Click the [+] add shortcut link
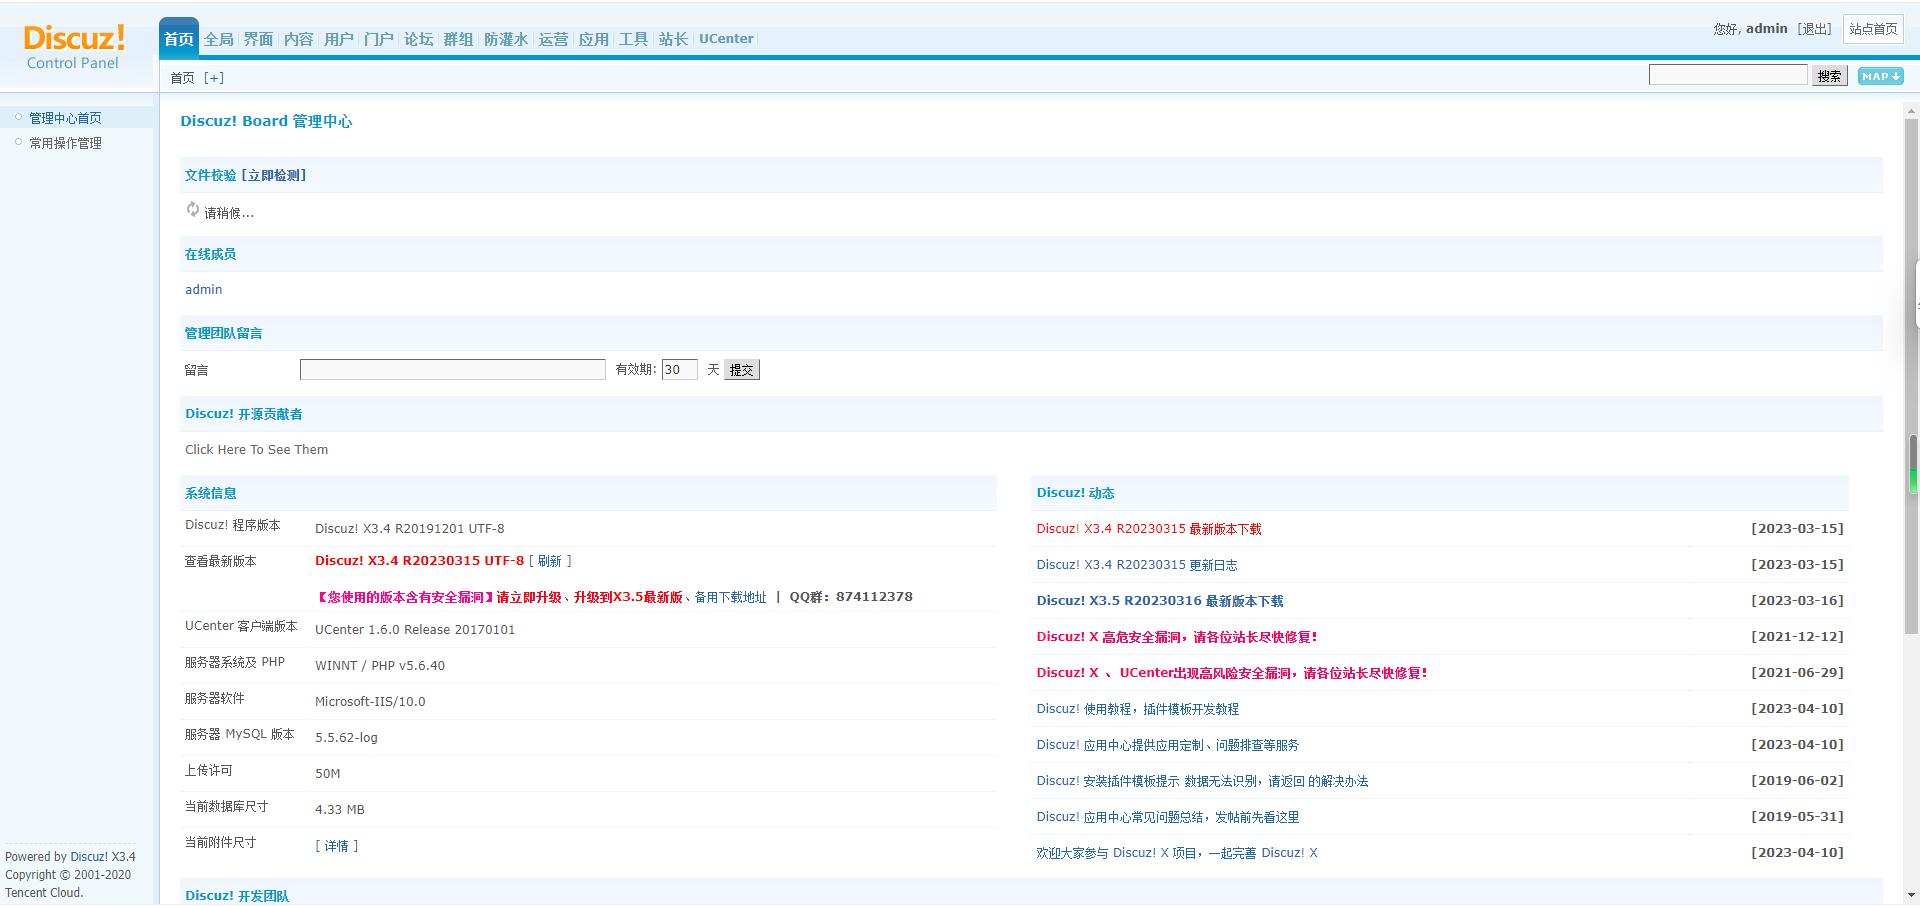 coord(214,78)
